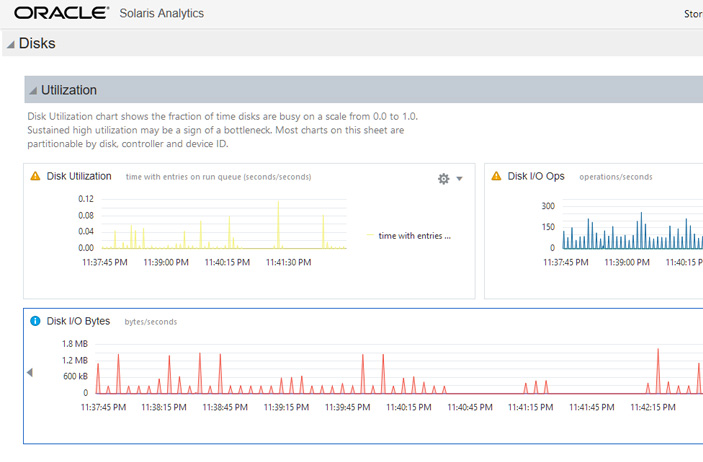Collapse the Disks section triangle
This screenshot has height=462, width=703.
pyautogui.click(x=11, y=44)
